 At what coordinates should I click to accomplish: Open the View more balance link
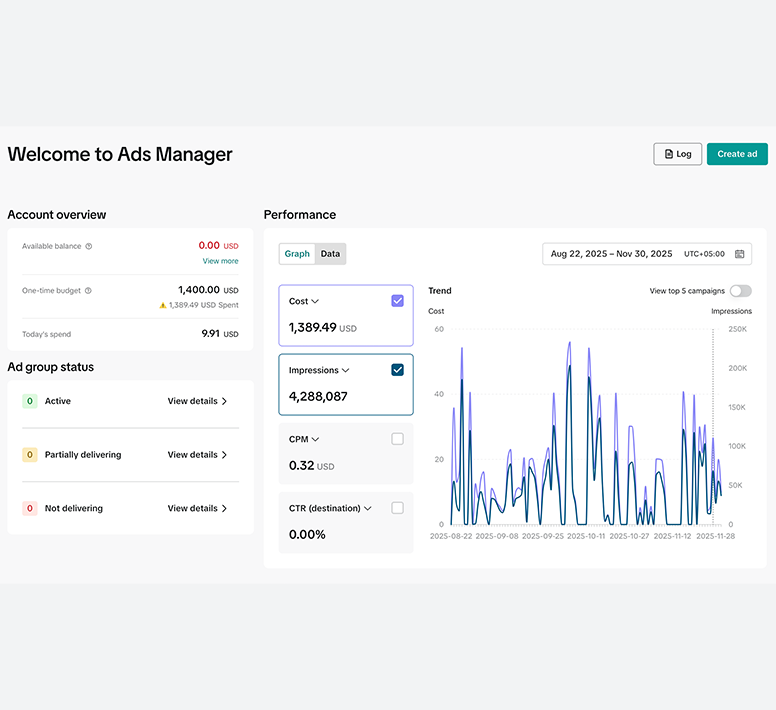(x=220, y=261)
